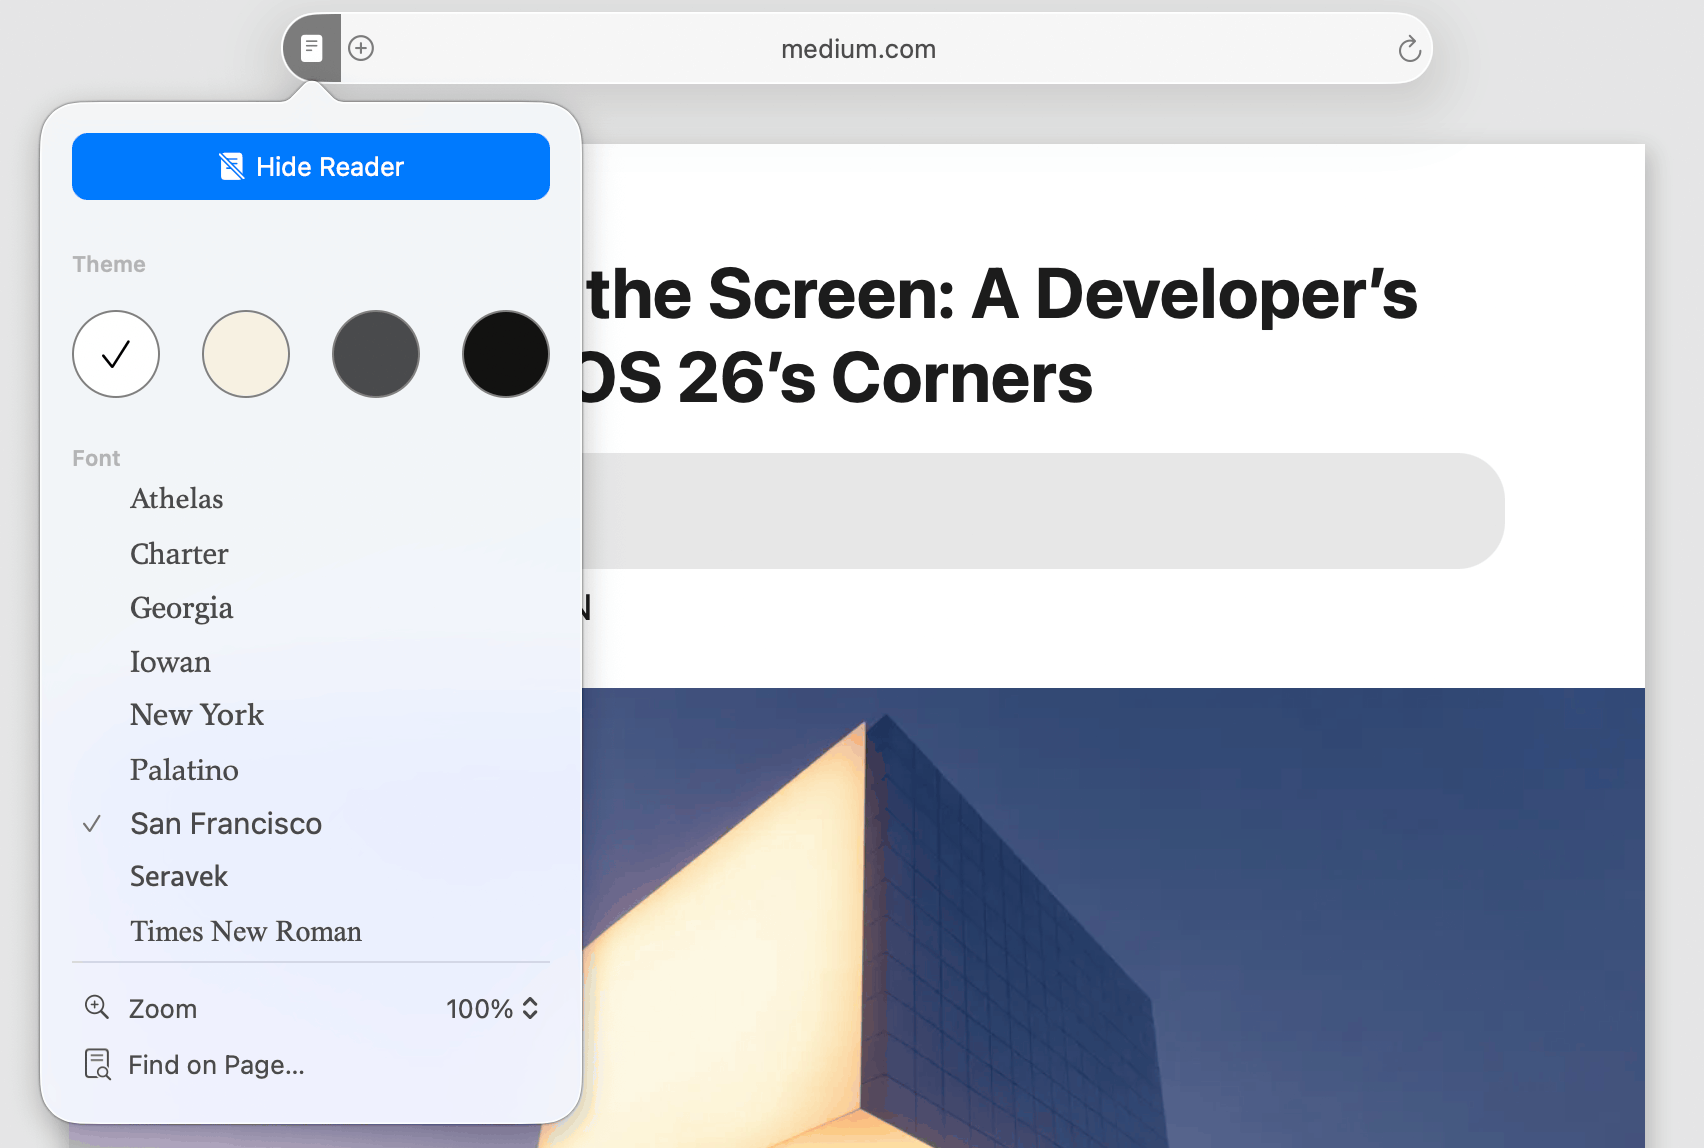Click the San Francisco font checkmark
The height and width of the screenshot is (1148, 1704).
pos(92,824)
